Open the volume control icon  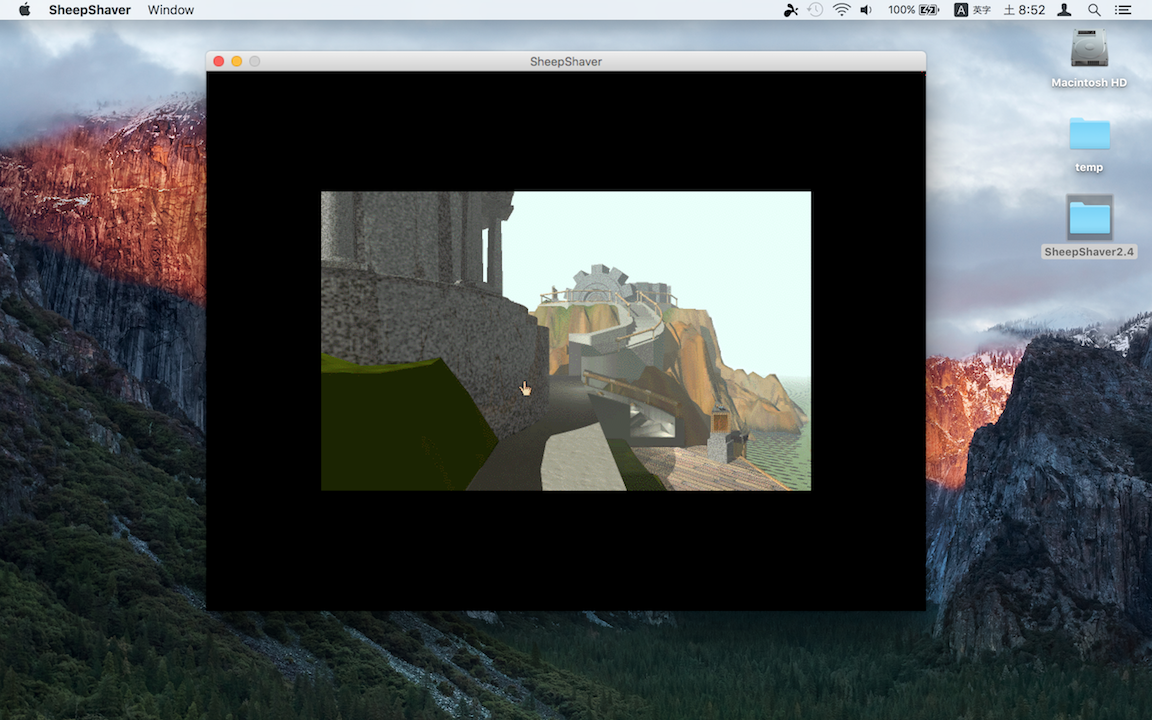pos(866,10)
